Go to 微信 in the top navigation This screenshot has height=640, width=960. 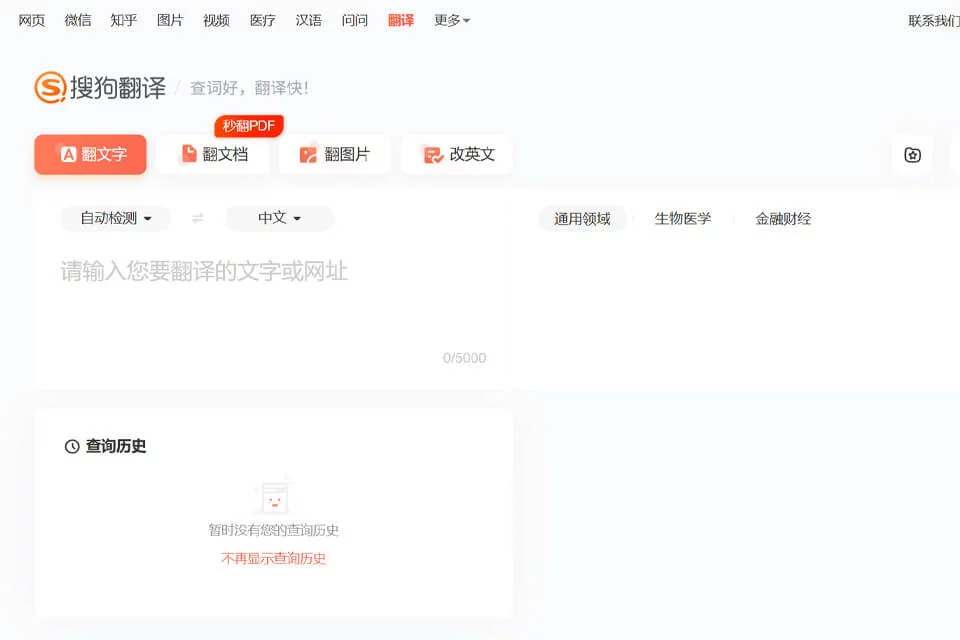78,20
